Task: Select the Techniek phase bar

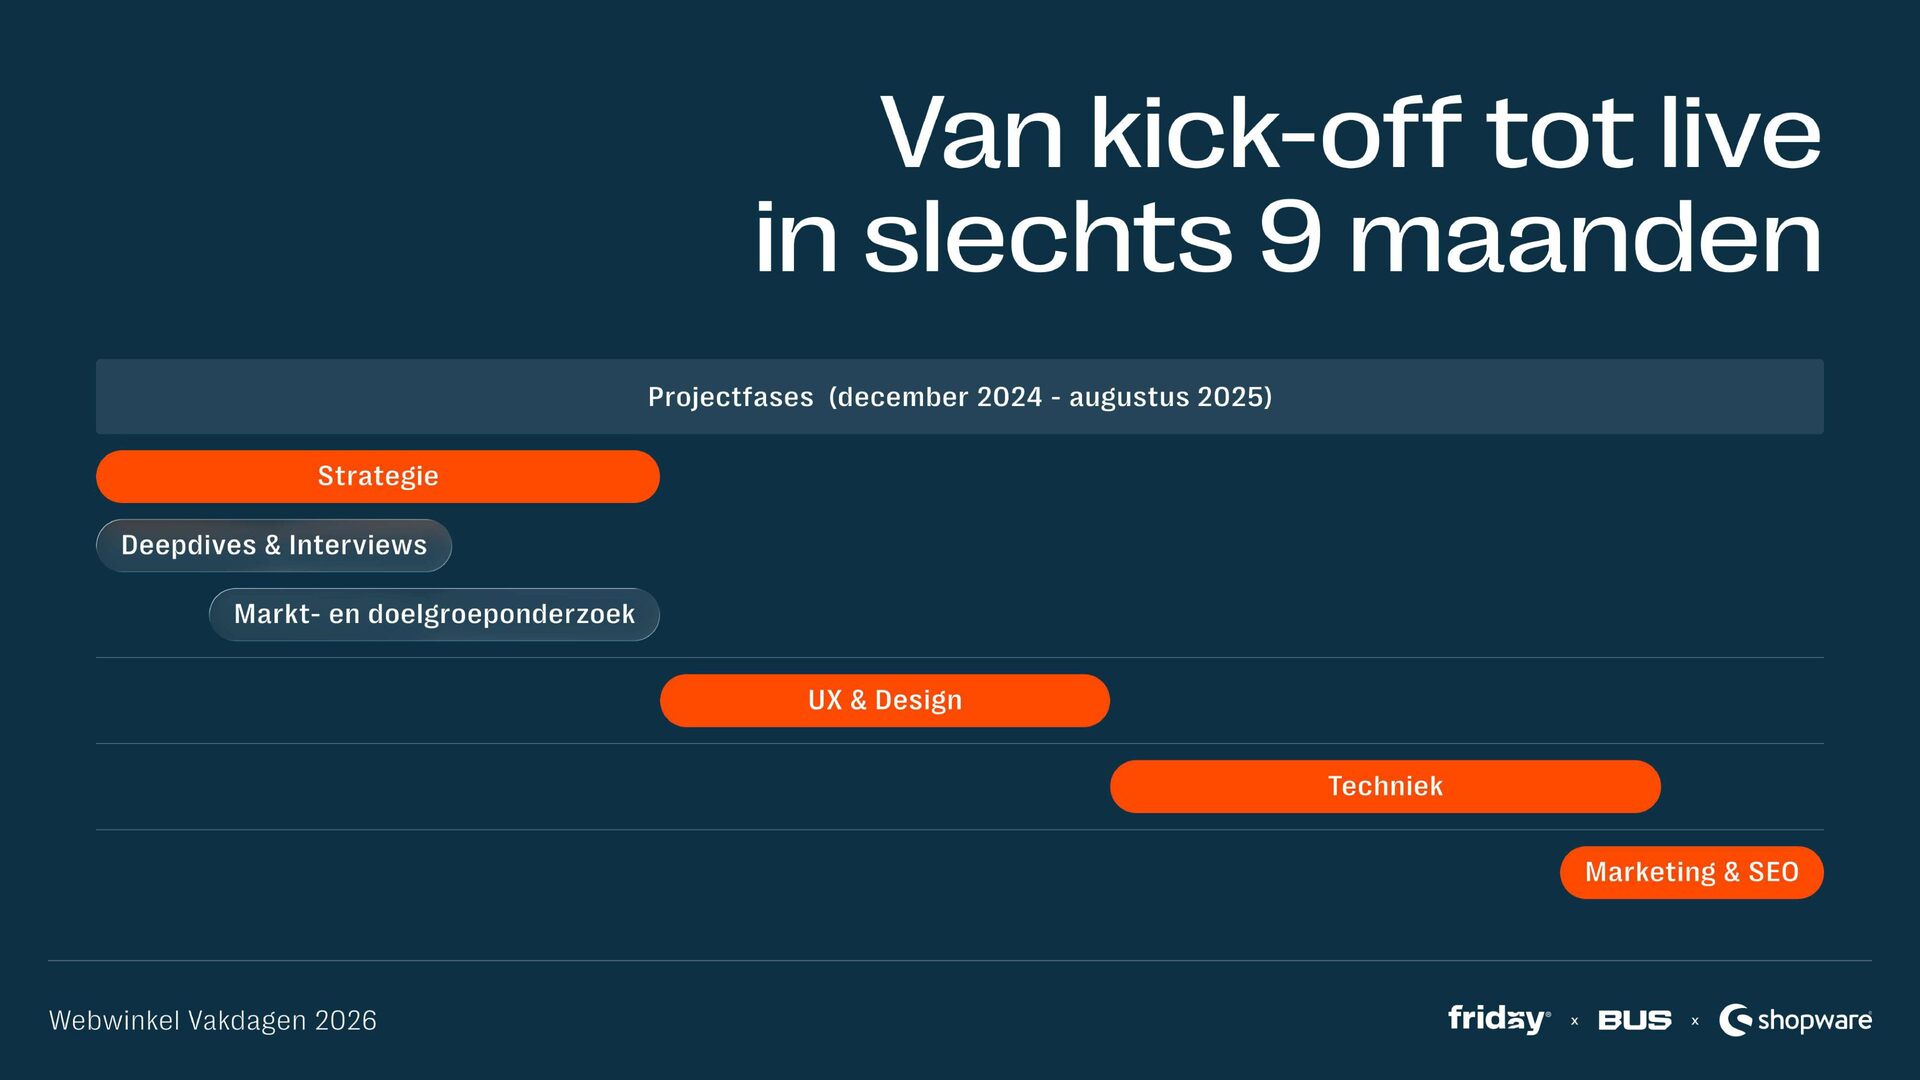Action: (x=1385, y=786)
